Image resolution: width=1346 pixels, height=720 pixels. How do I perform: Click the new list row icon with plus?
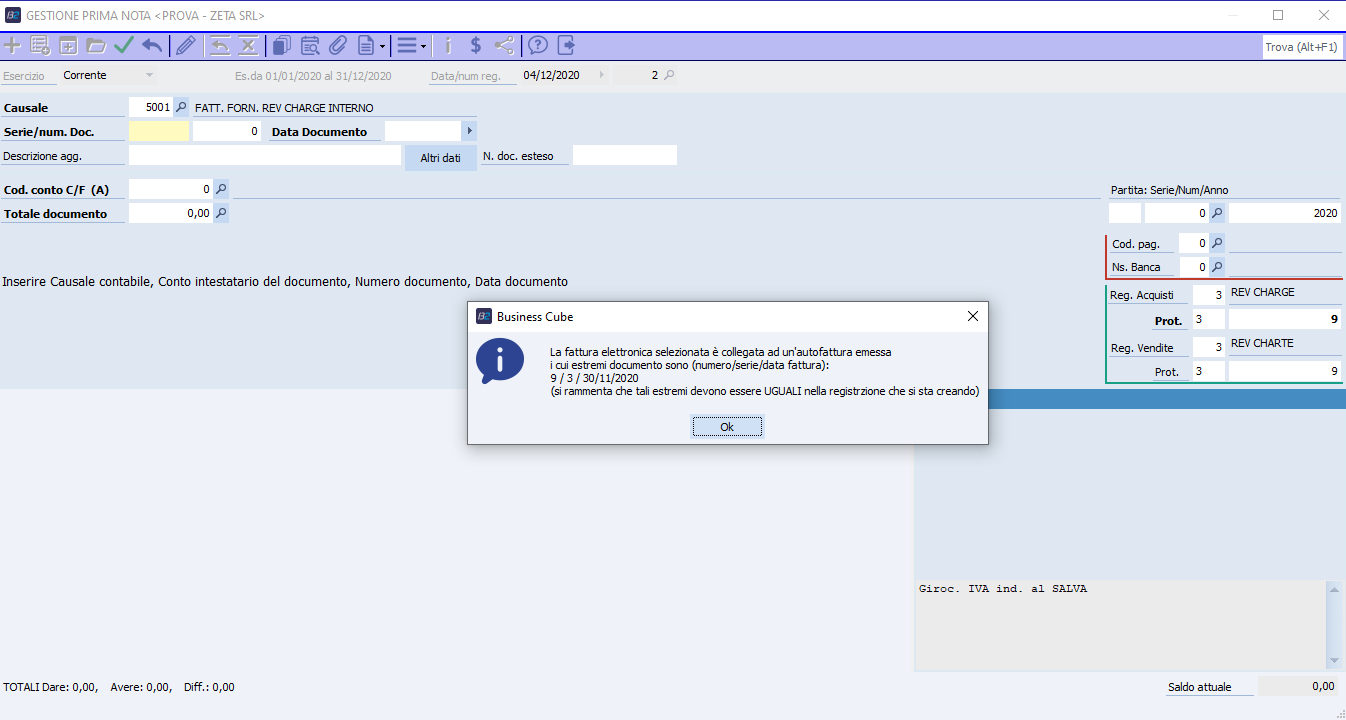[x=41, y=46]
